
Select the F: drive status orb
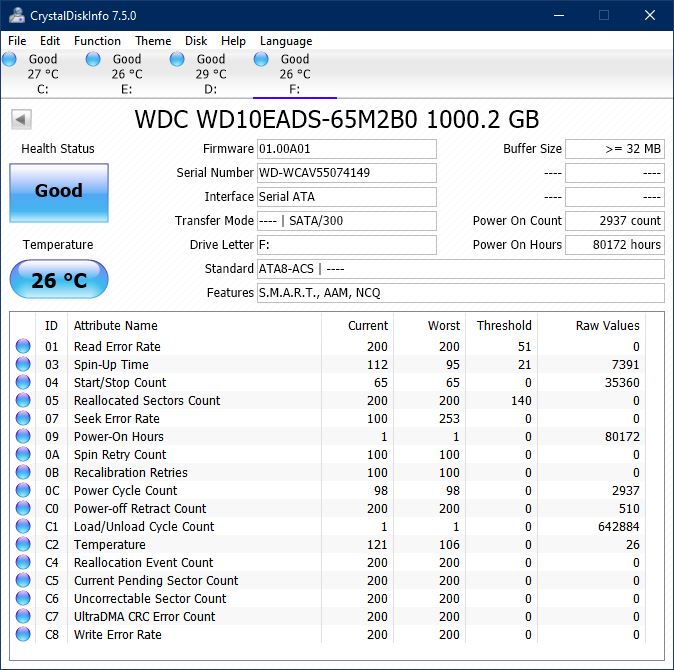click(261, 59)
